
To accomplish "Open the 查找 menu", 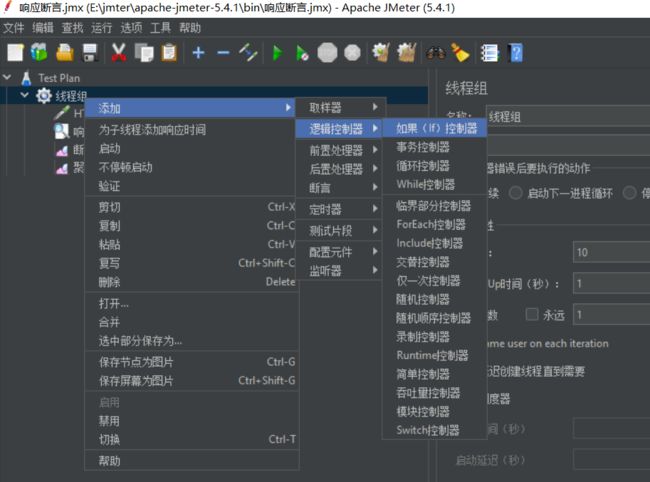I will coord(73,28).
